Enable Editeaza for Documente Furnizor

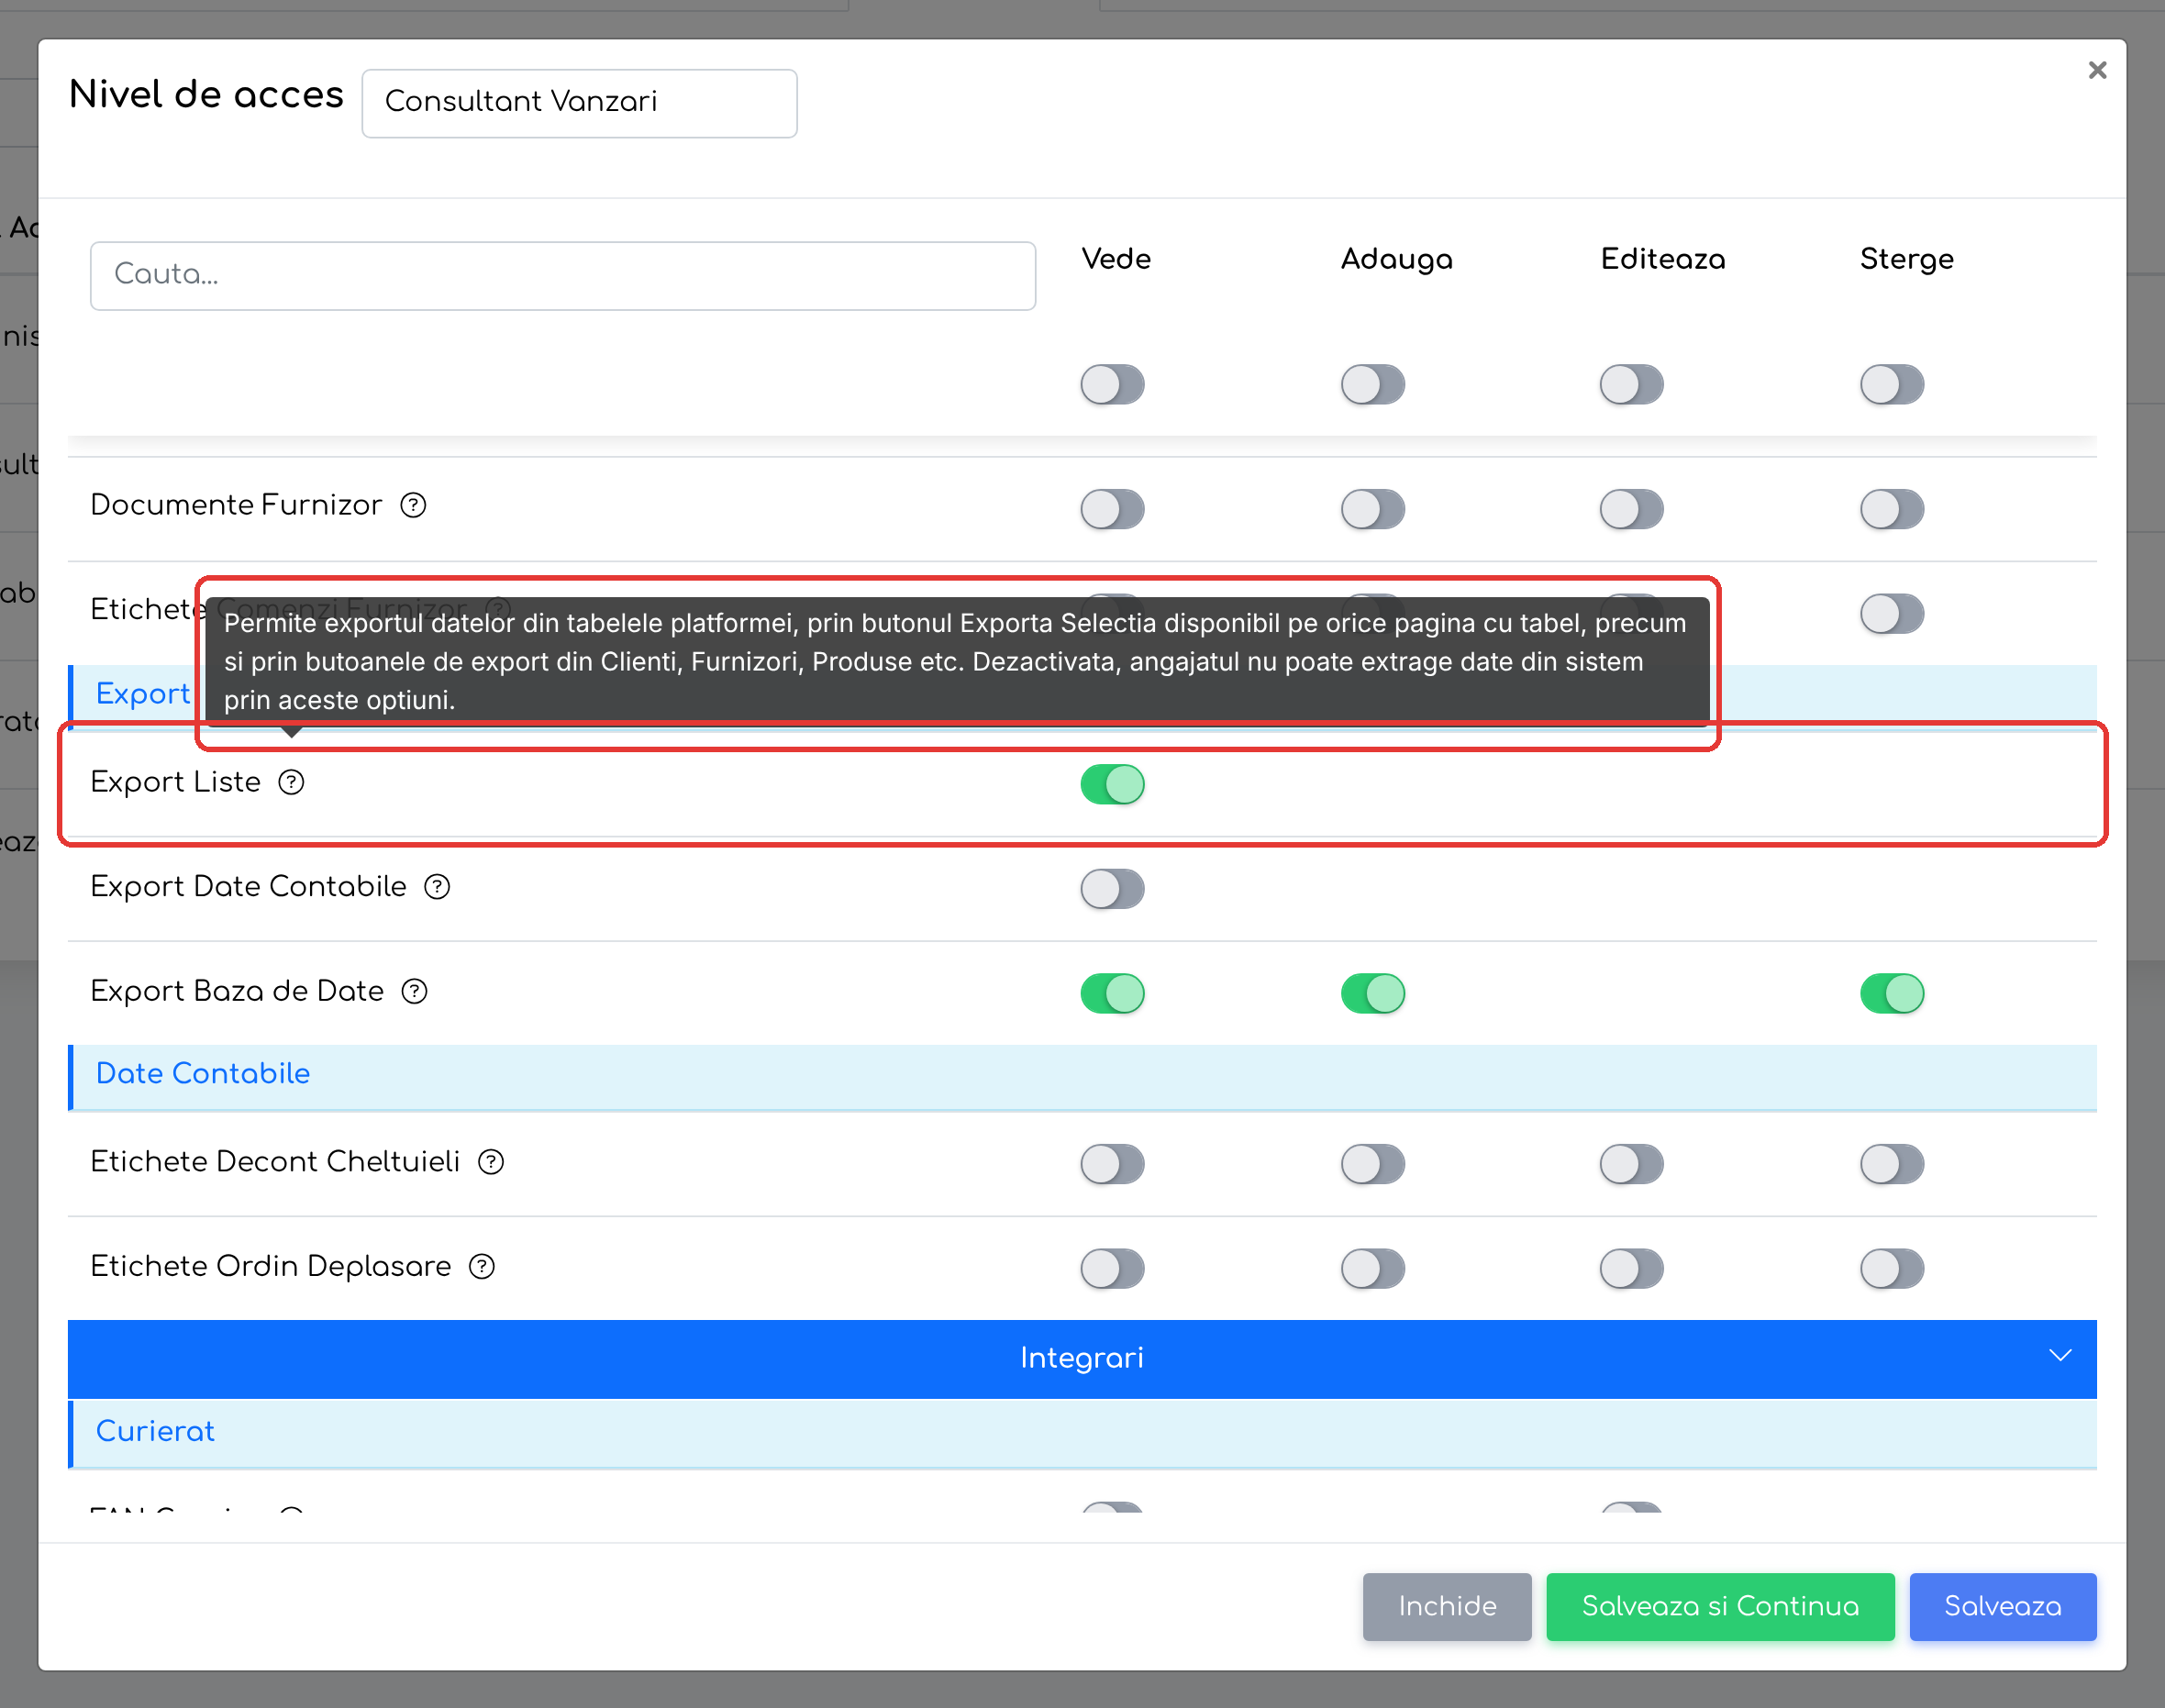(1631, 509)
